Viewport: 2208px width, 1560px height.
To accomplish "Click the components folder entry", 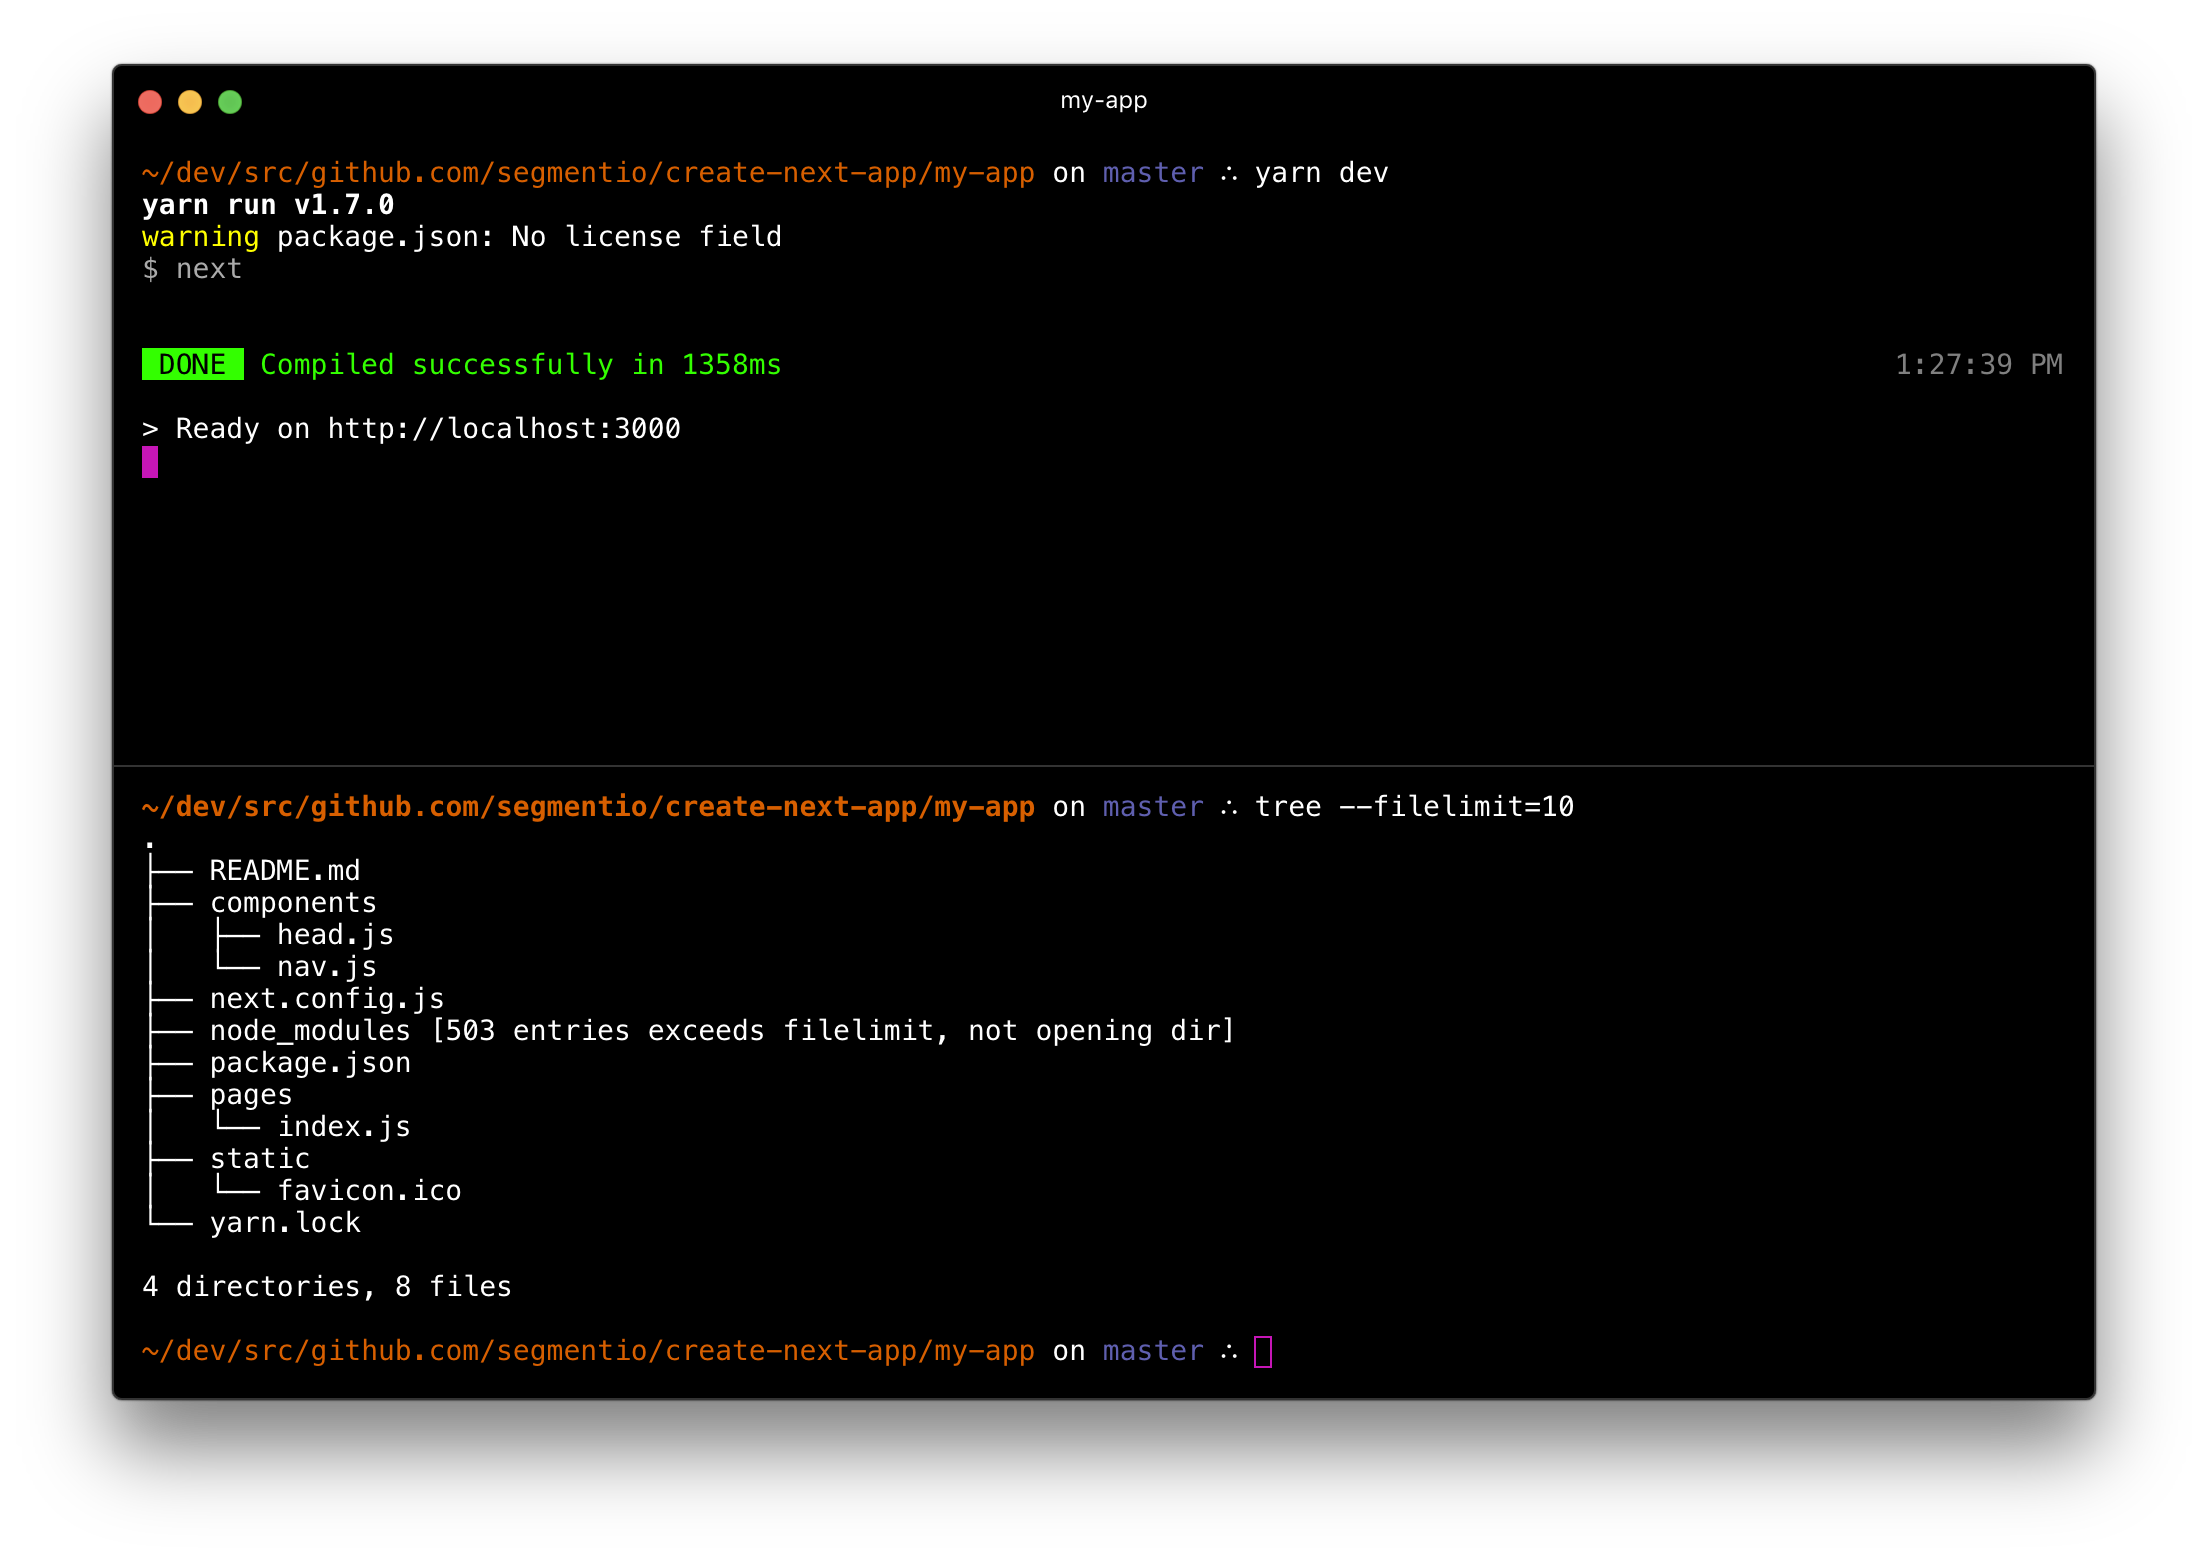I will 293,903.
